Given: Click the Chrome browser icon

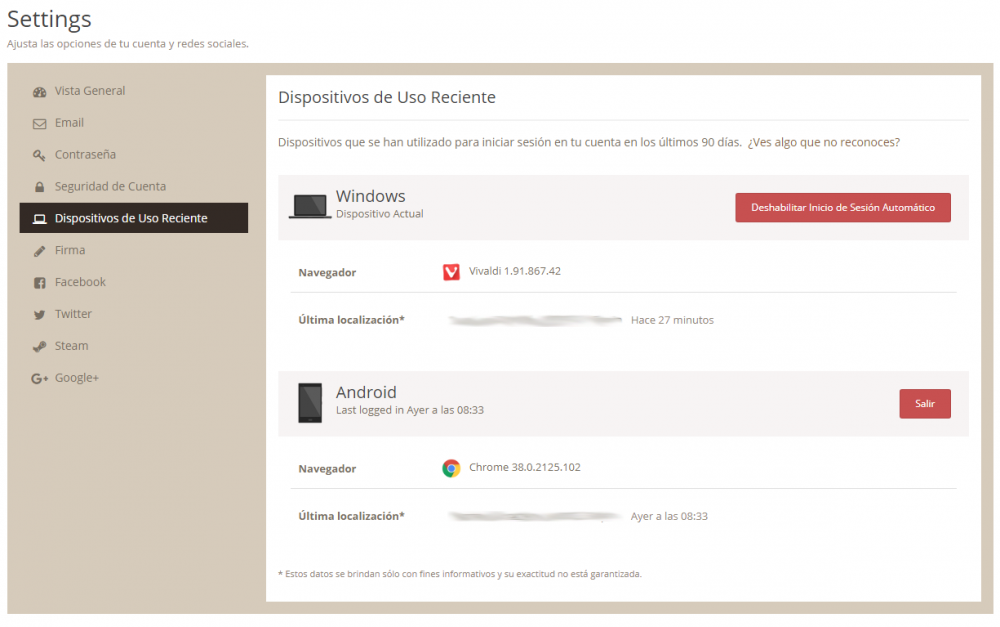Looking at the screenshot, I should point(451,468).
